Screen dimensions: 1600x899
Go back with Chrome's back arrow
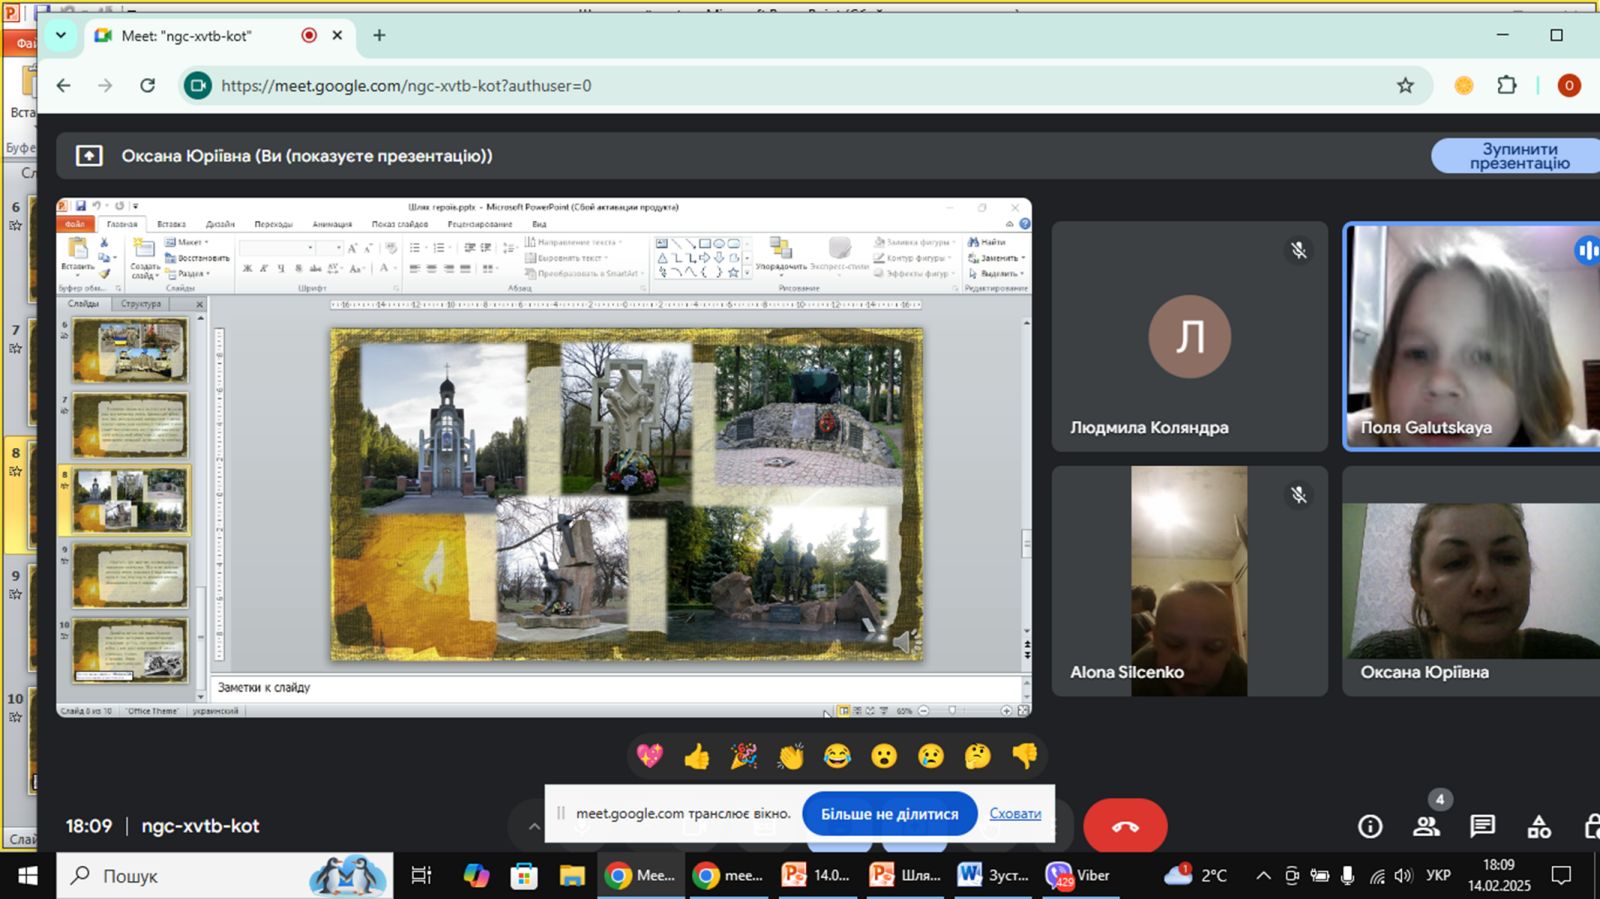(64, 86)
